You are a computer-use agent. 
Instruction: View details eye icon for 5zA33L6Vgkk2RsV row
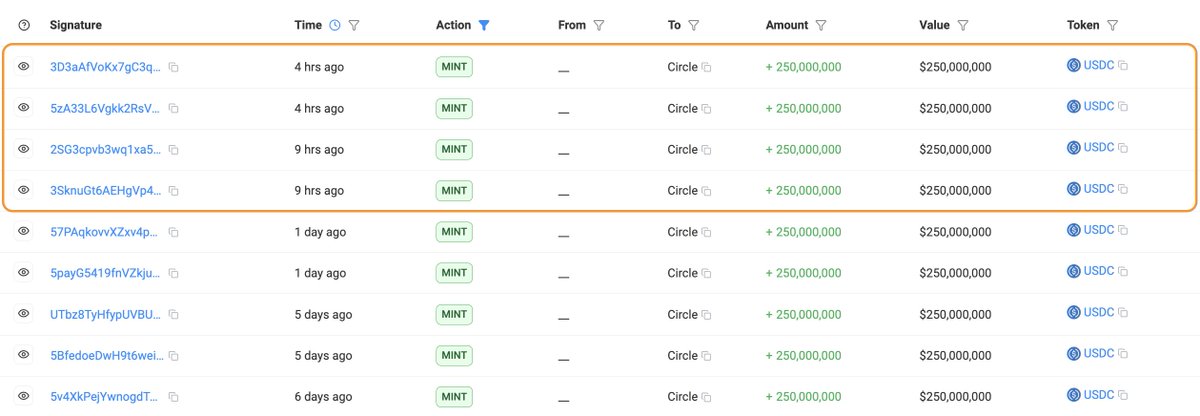(24, 107)
